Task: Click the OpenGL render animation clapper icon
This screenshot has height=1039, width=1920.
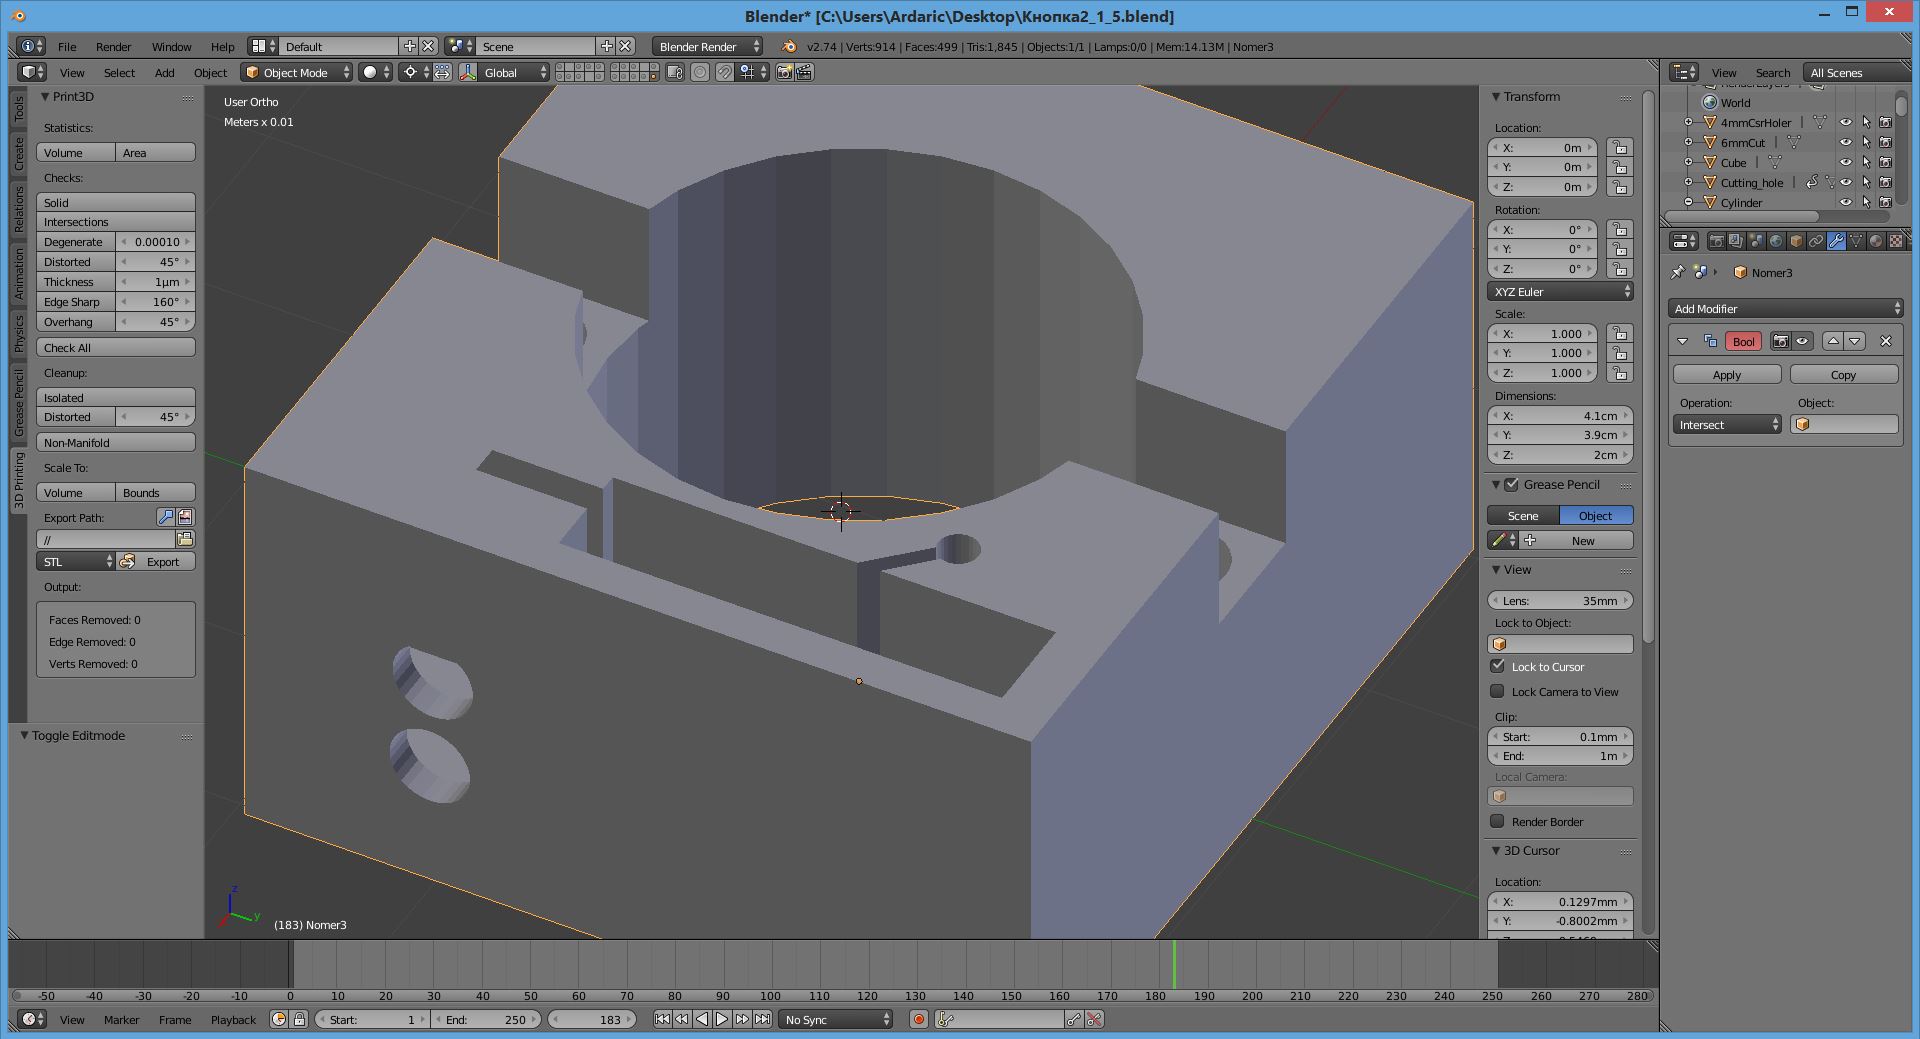Action: [x=804, y=72]
